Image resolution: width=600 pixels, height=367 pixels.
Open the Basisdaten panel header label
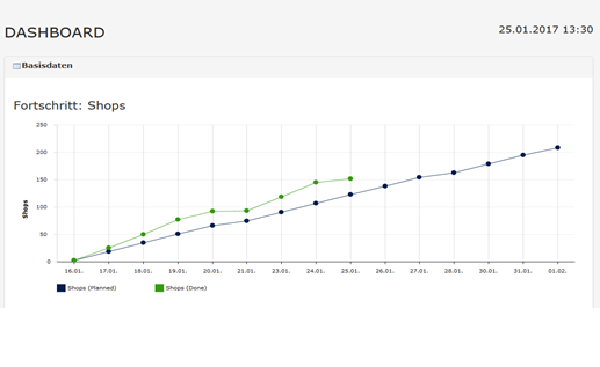[47, 65]
